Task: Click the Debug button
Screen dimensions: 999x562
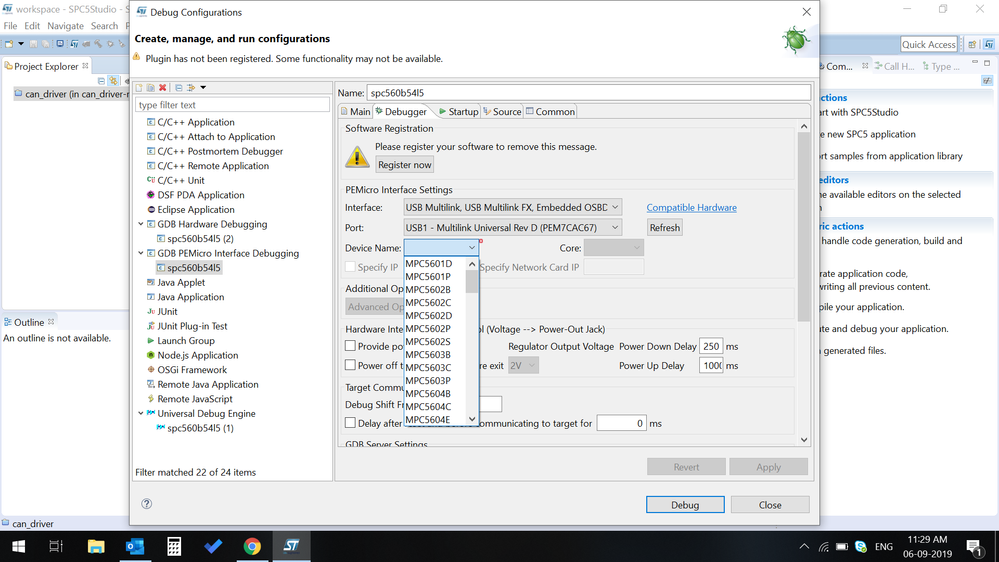Action: tap(685, 504)
